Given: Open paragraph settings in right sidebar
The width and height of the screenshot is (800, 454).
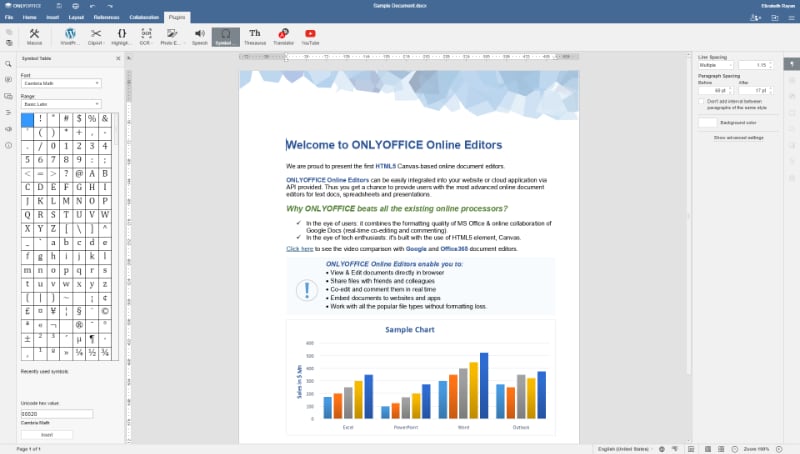Looking at the screenshot, I should [x=792, y=64].
